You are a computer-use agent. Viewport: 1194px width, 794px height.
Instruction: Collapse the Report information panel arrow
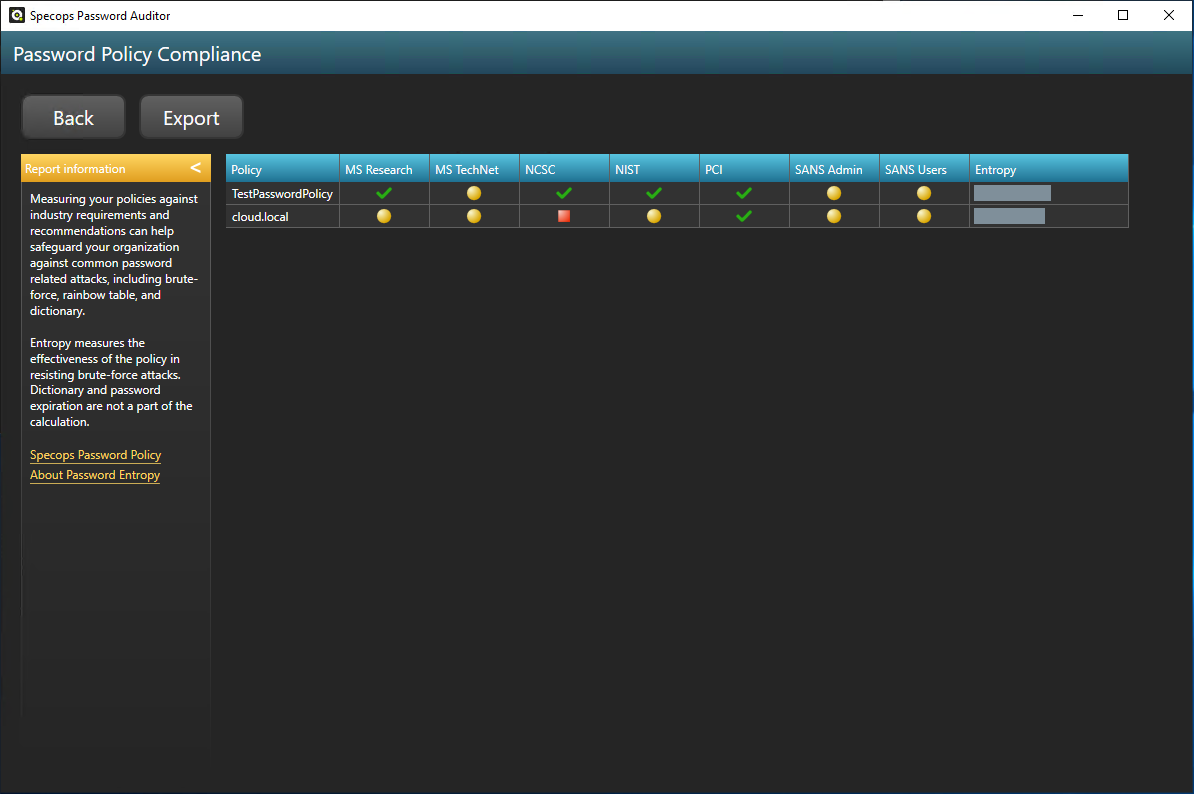(x=196, y=168)
